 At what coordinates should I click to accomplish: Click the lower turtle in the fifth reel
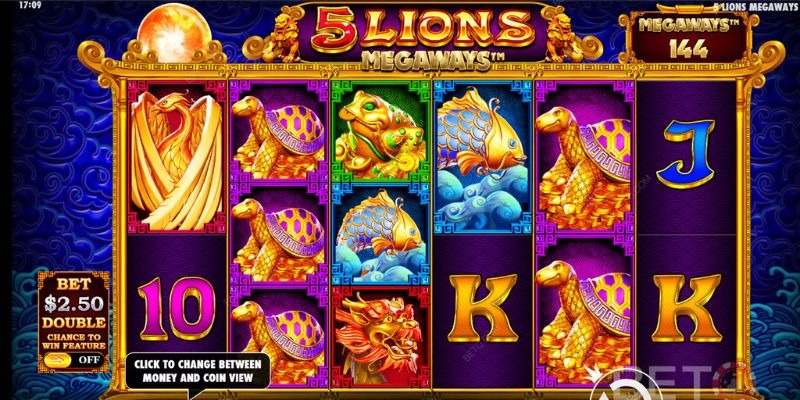click(585, 311)
